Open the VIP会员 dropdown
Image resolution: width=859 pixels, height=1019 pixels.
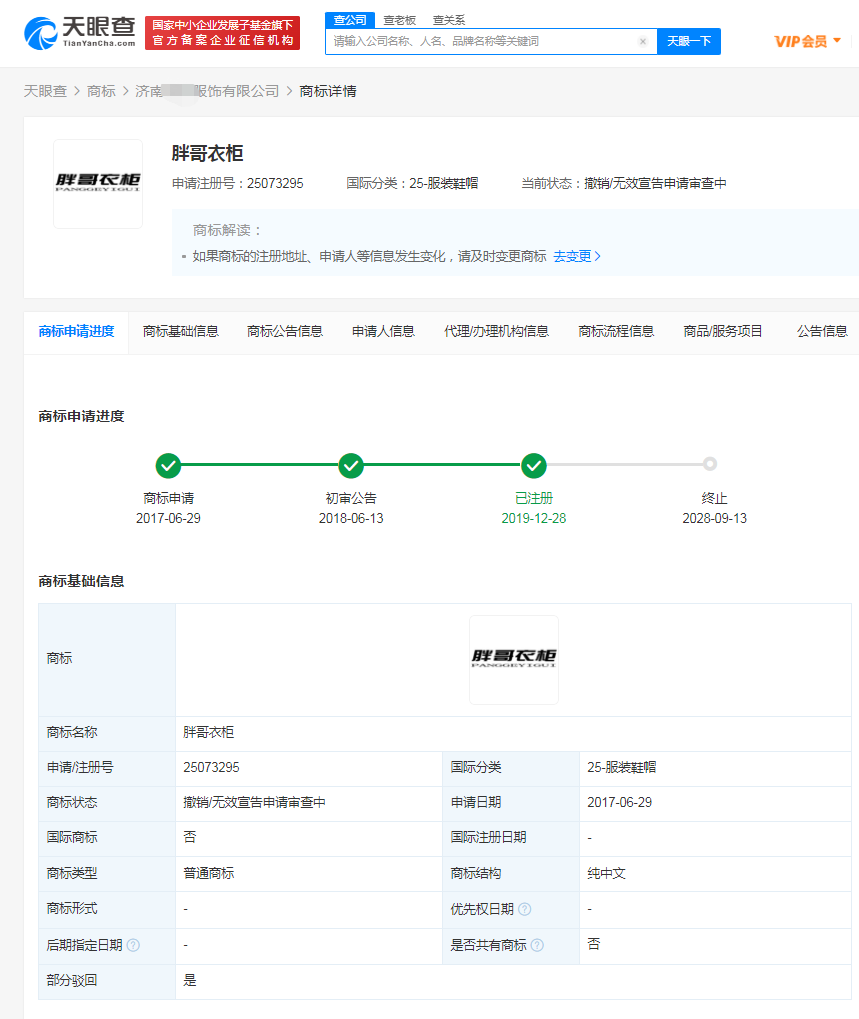point(808,42)
